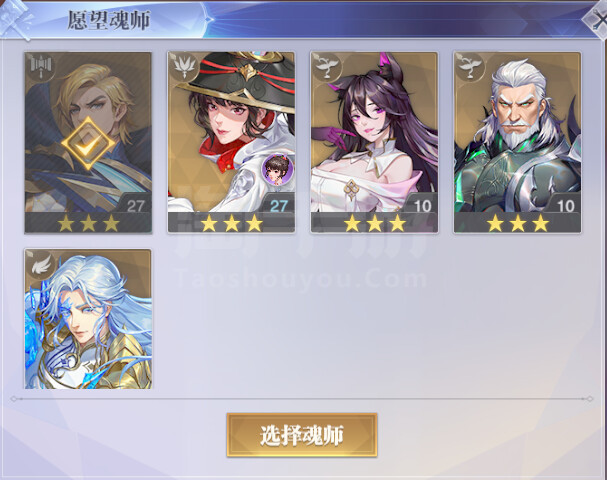Viewport: 607px width, 480px height.
Task: Click the level 27 badge on the hat girl's card
Action: tap(278, 204)
